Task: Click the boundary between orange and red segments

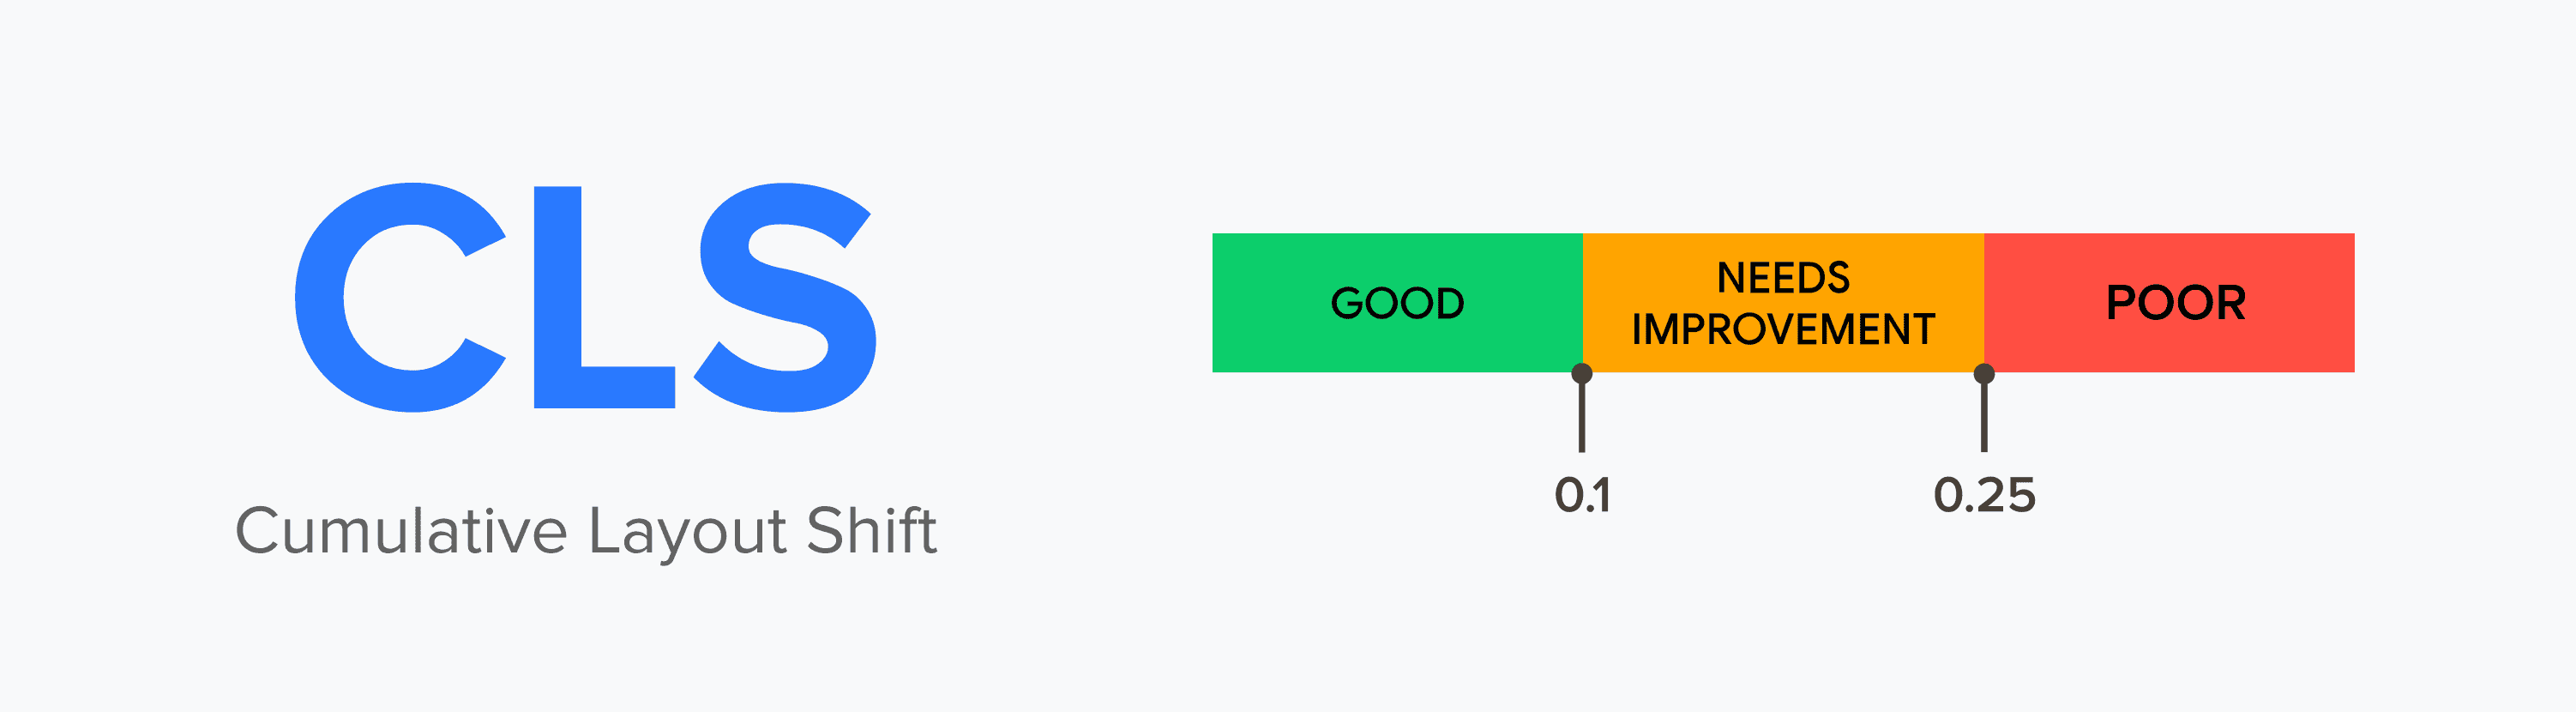Action: (x=1984, y=300)
